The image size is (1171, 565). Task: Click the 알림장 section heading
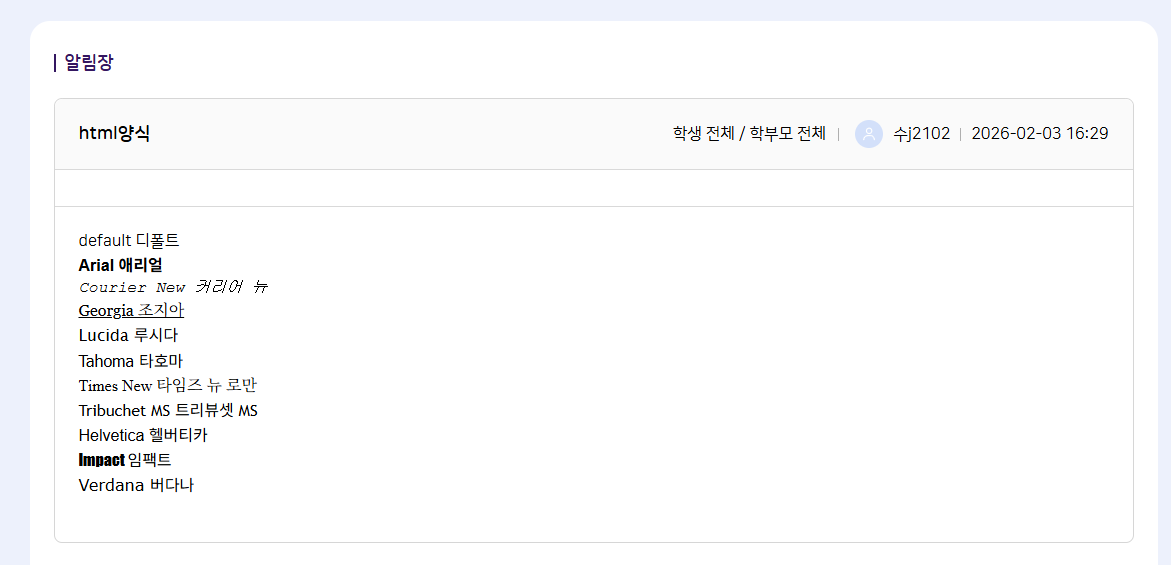89,63
